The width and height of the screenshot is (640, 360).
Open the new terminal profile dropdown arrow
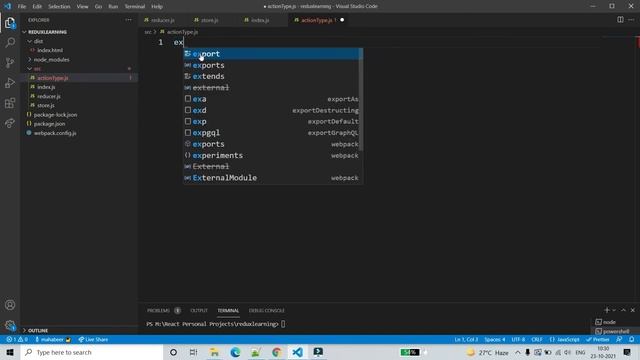[x=614, y=310]
